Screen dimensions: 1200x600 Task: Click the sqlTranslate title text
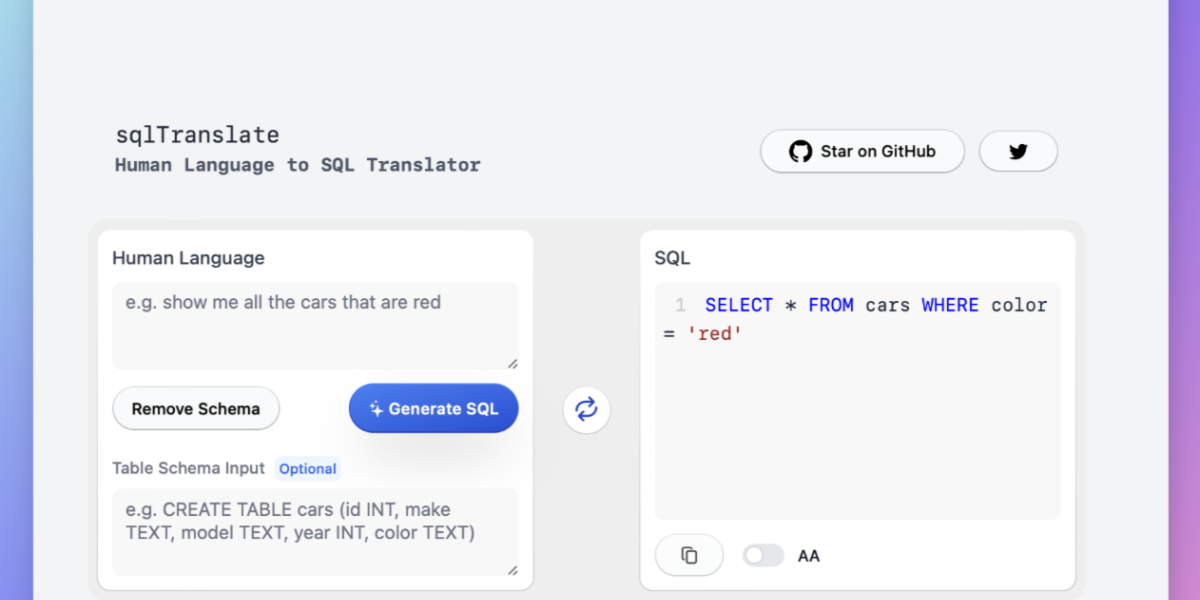point(197,134)
